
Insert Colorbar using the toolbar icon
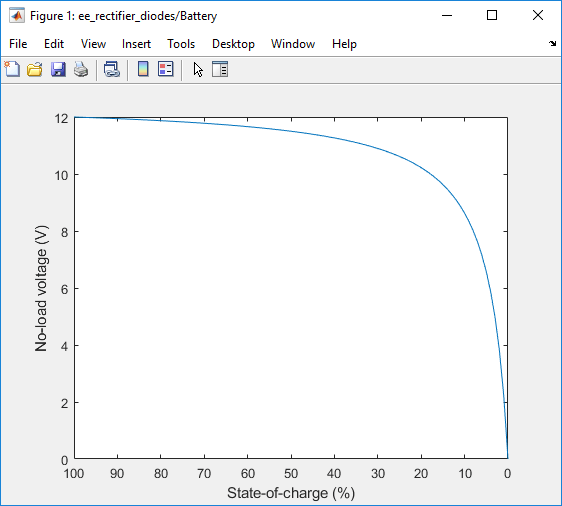(x=143, y=69)
